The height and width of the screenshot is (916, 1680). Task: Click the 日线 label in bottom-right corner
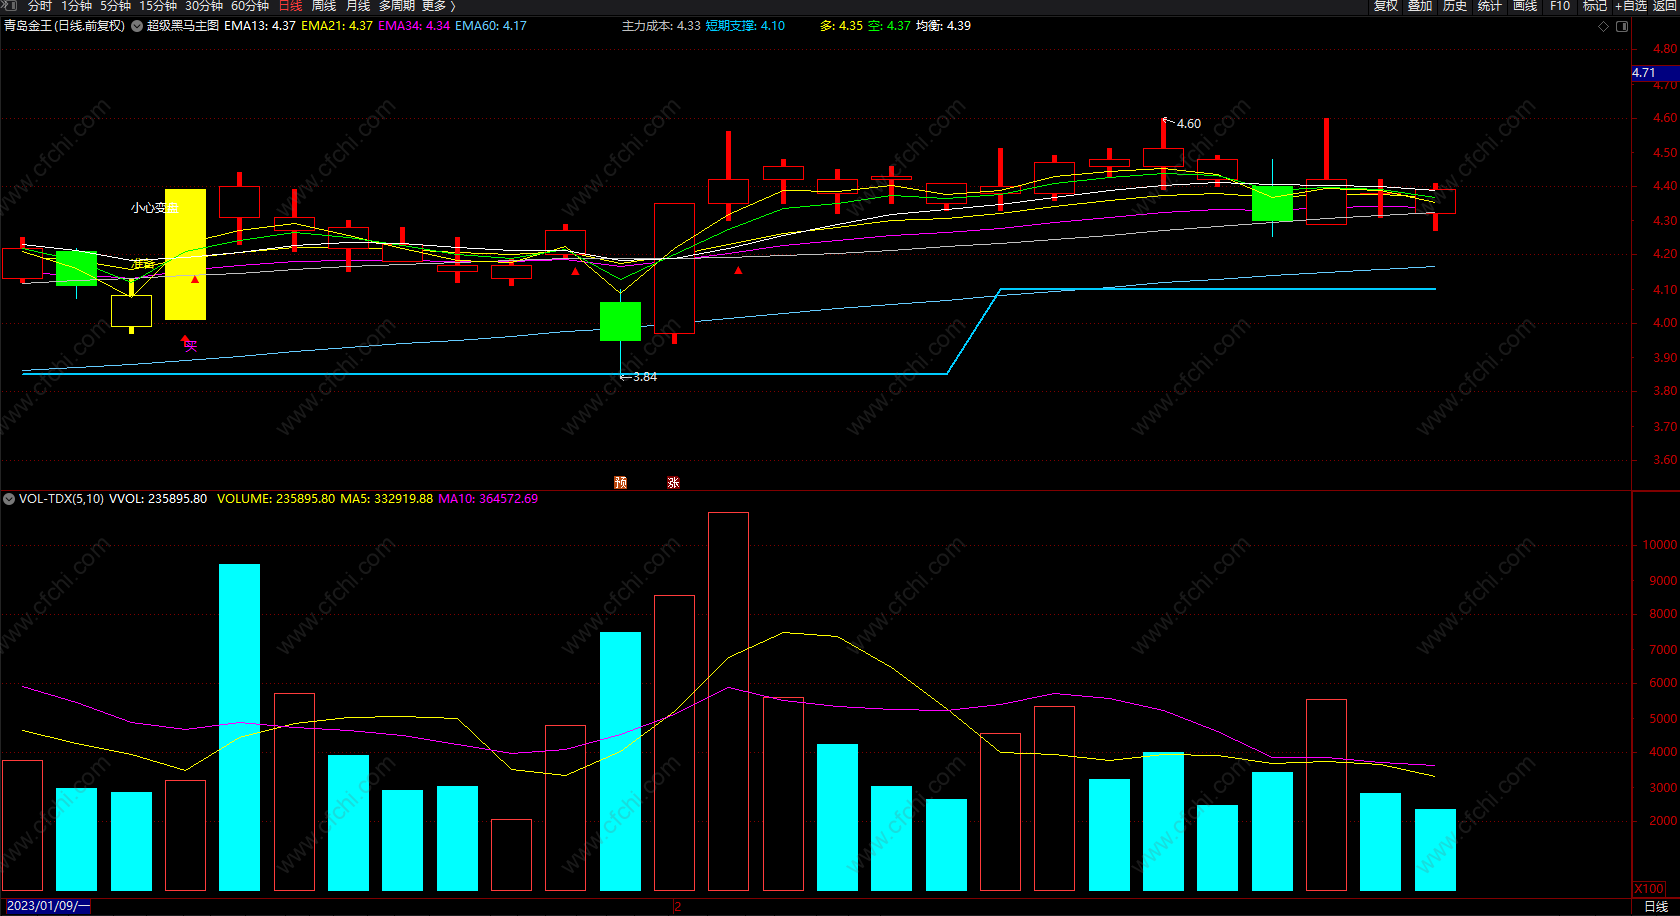click(1656, 906)
